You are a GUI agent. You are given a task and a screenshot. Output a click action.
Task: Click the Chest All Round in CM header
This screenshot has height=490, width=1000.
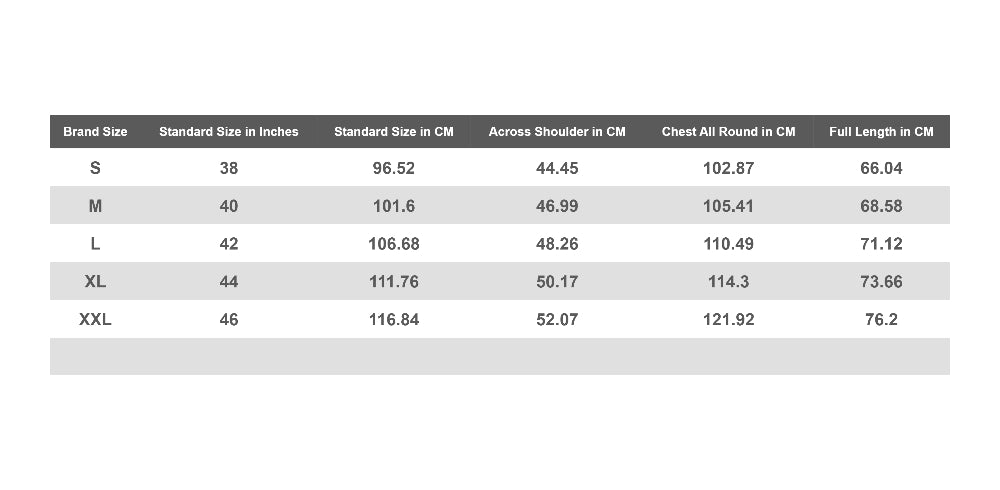(728, 131)
